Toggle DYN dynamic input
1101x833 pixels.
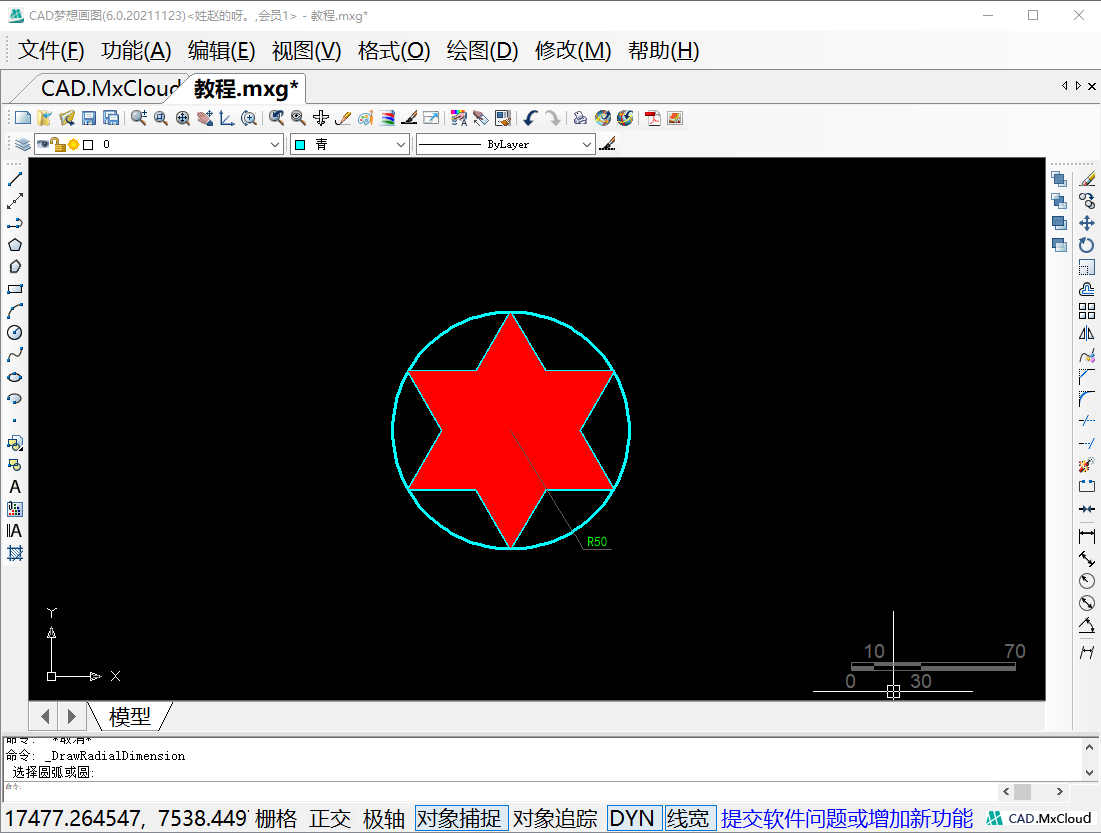(x=632, y=818)
